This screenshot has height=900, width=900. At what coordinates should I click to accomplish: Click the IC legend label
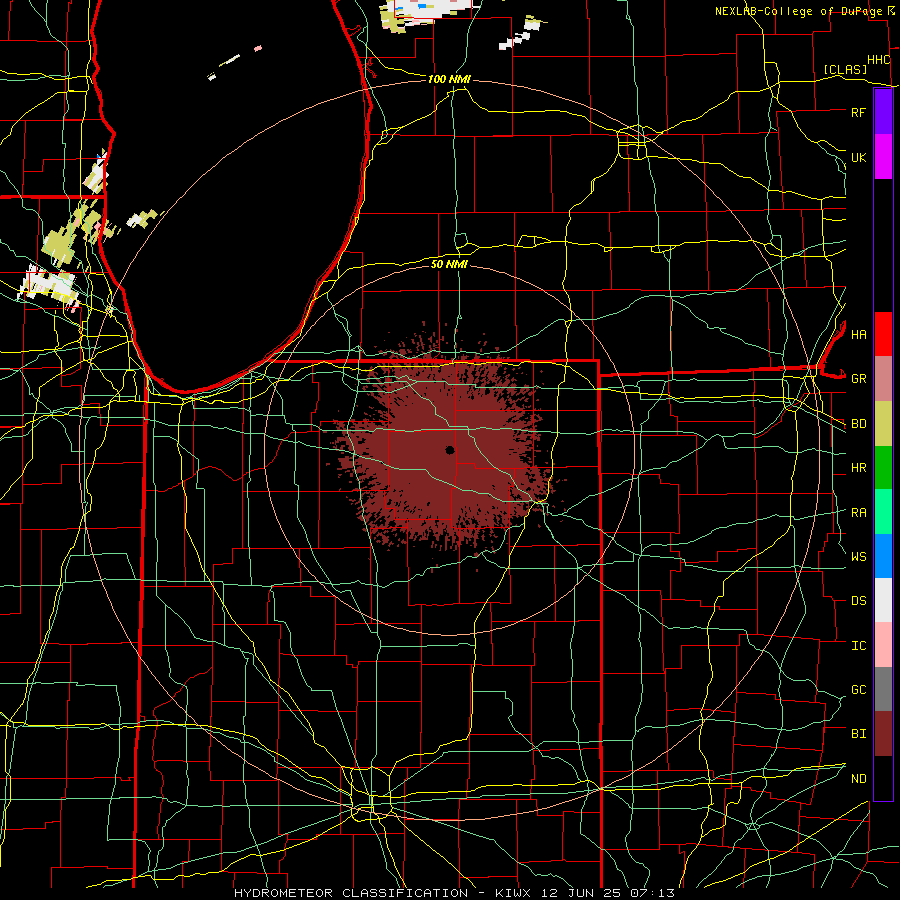[858, 646]
